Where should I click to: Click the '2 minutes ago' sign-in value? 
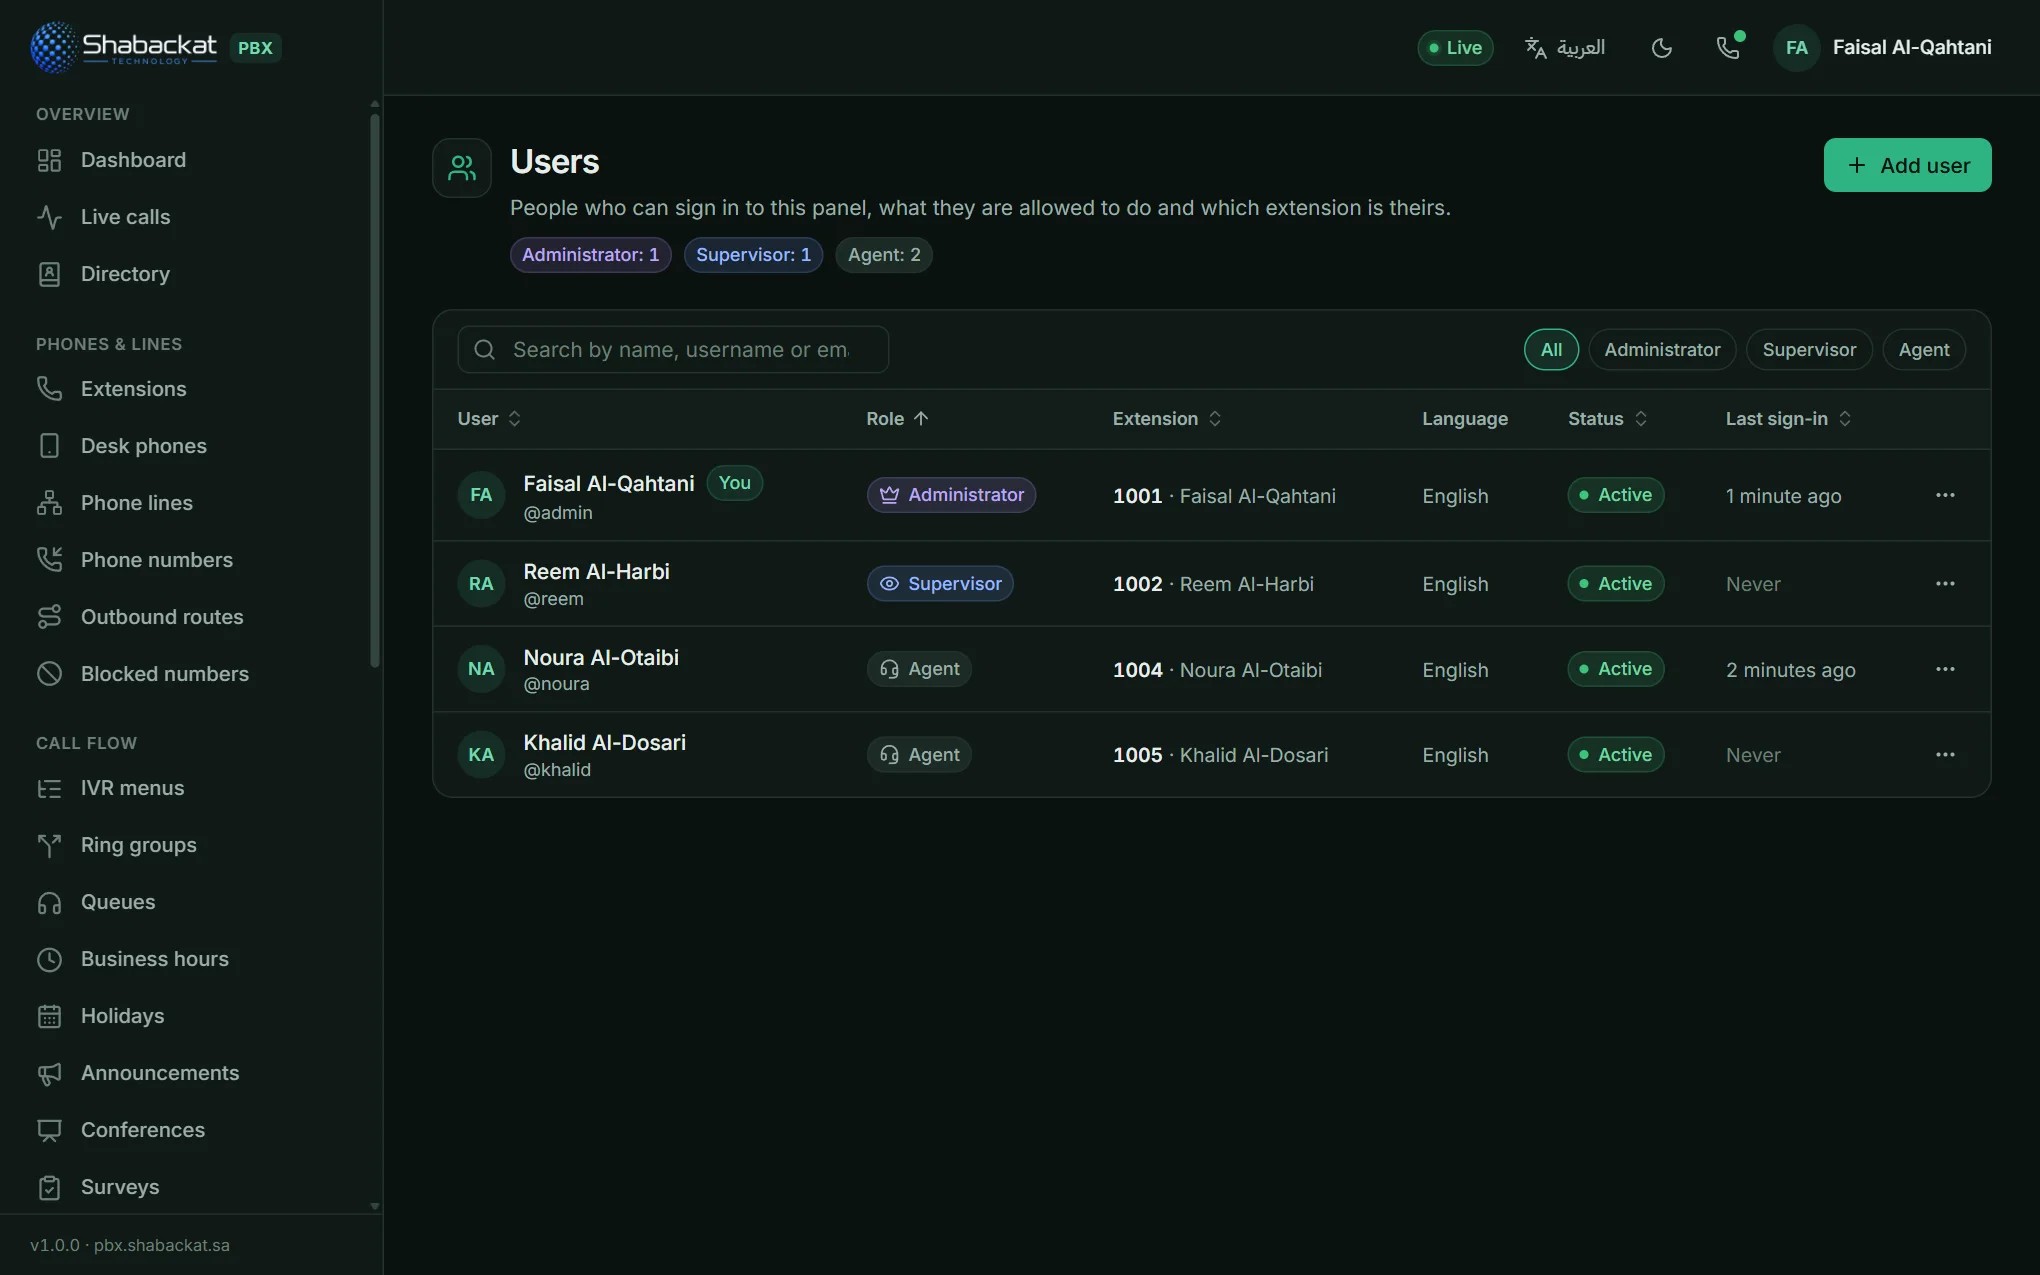tap(1790, 670)
